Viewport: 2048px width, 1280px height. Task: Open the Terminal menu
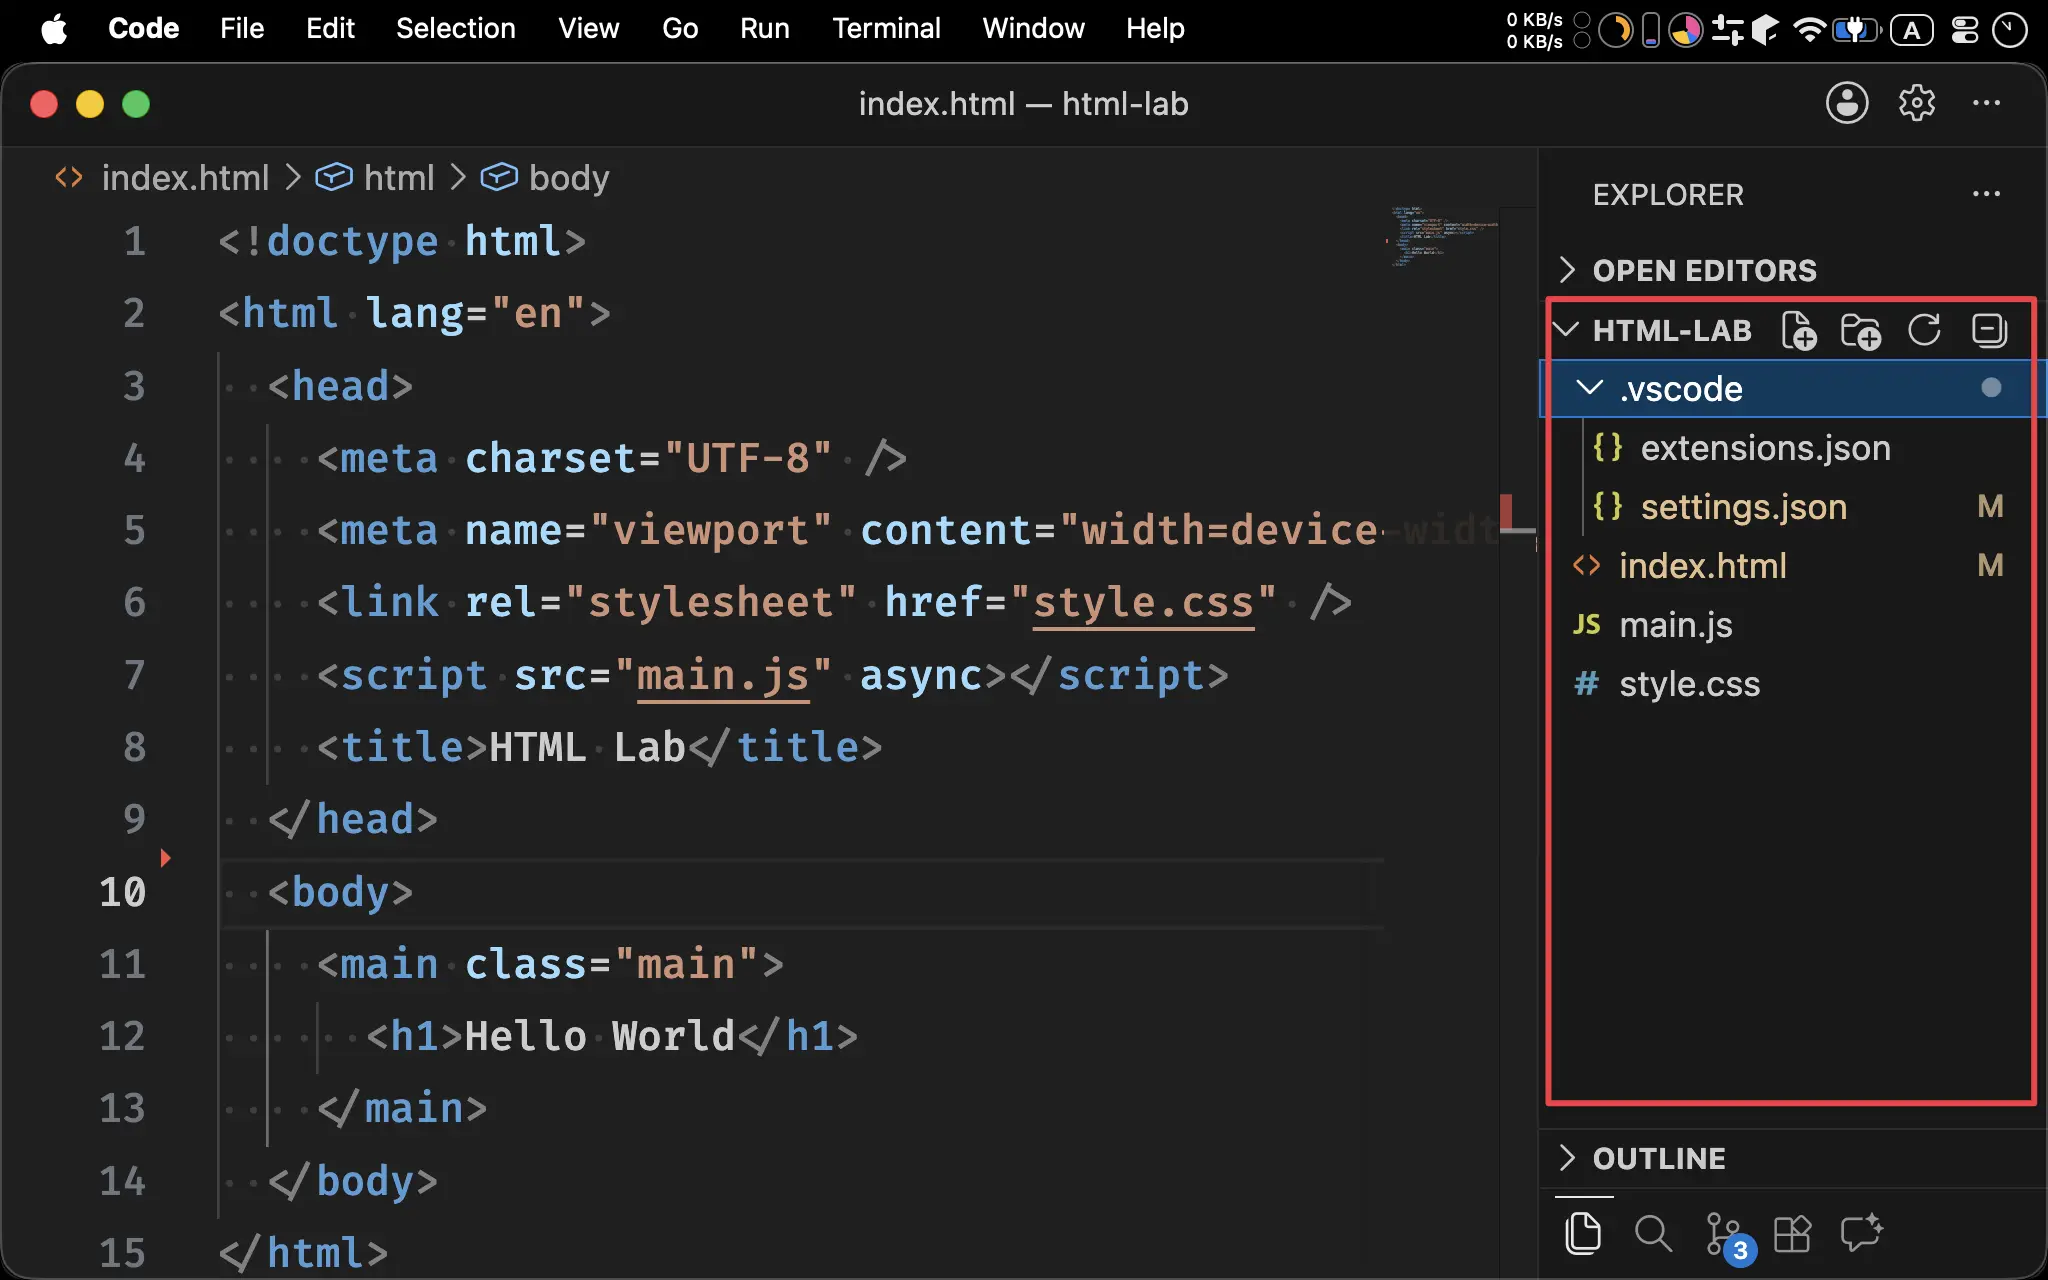[x=886, y=29]
